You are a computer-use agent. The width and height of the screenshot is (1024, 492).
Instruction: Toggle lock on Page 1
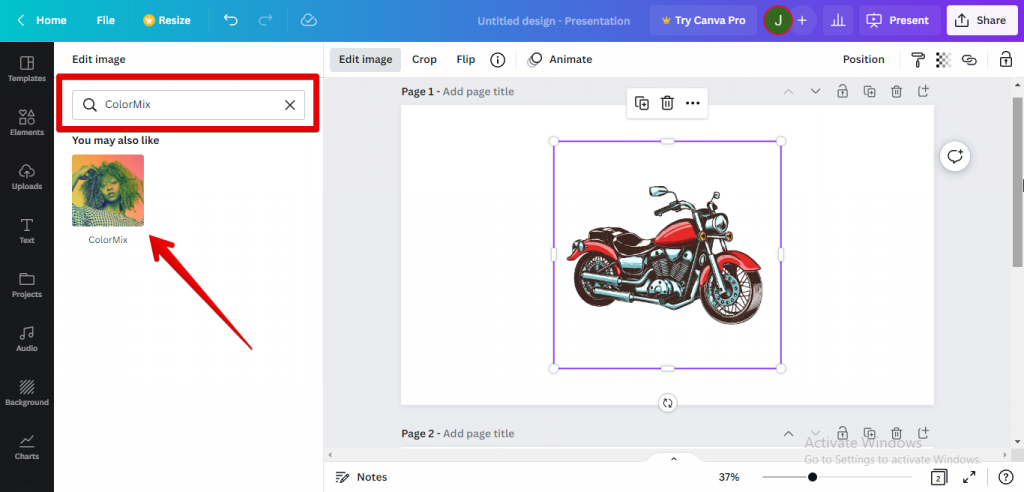pyautogui.click(x=842, y=91)
